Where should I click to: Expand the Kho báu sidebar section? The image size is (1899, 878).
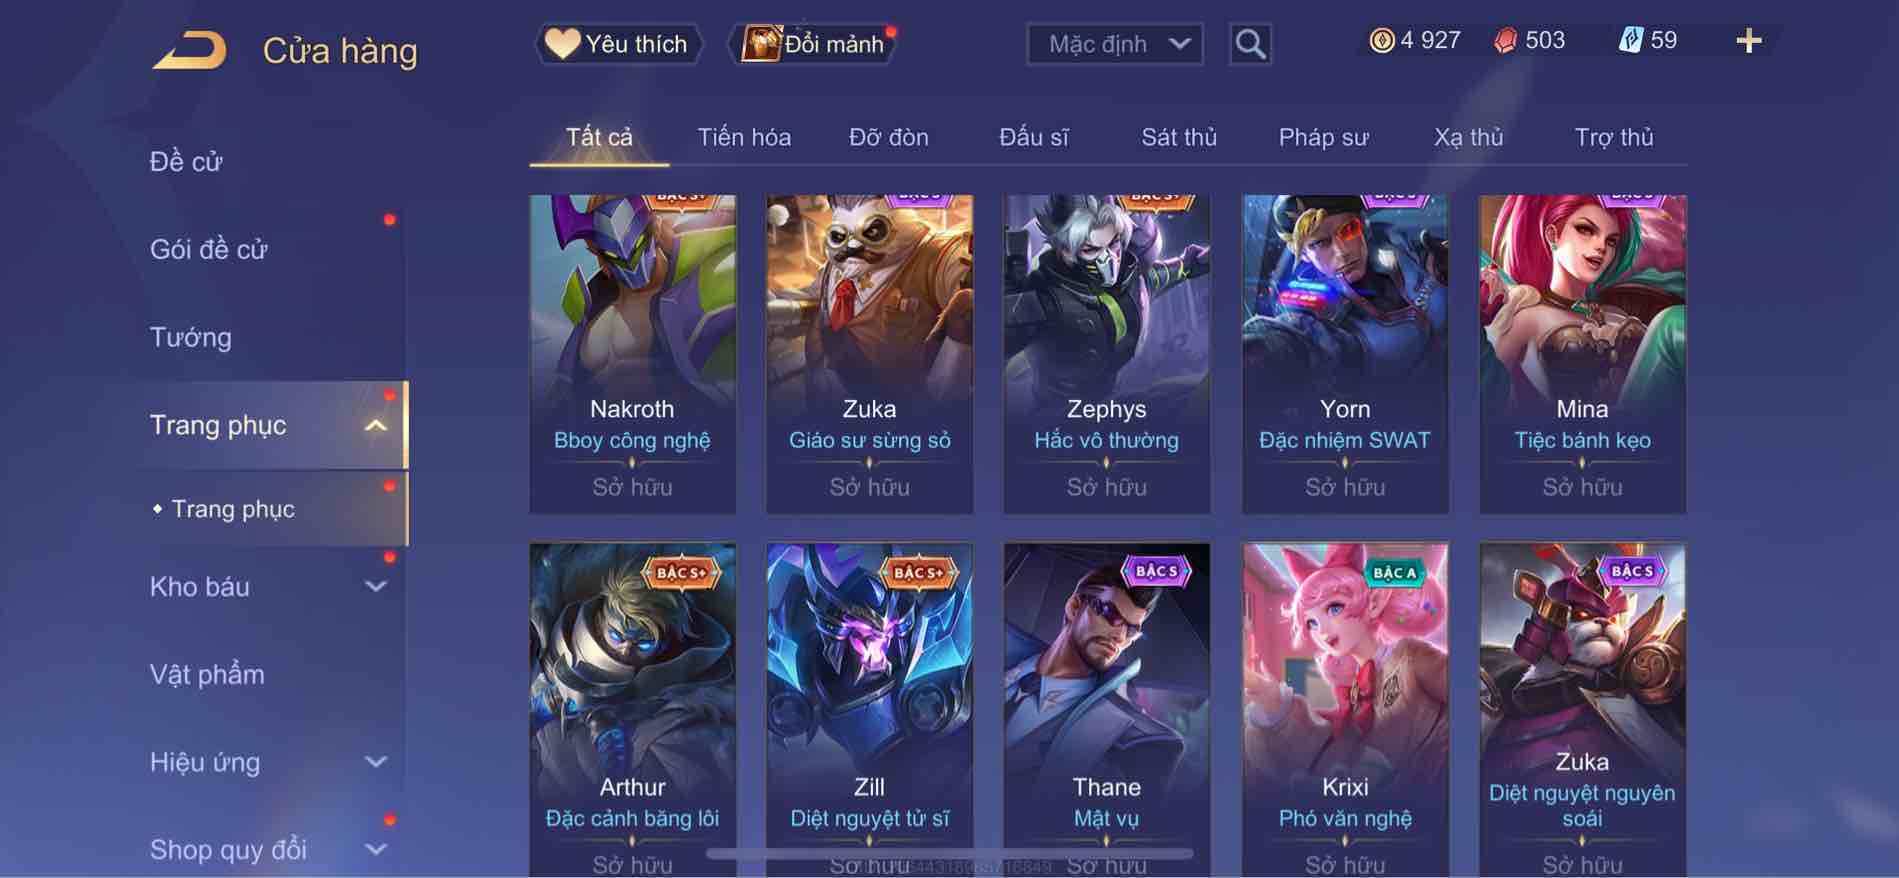click(376, 587)
